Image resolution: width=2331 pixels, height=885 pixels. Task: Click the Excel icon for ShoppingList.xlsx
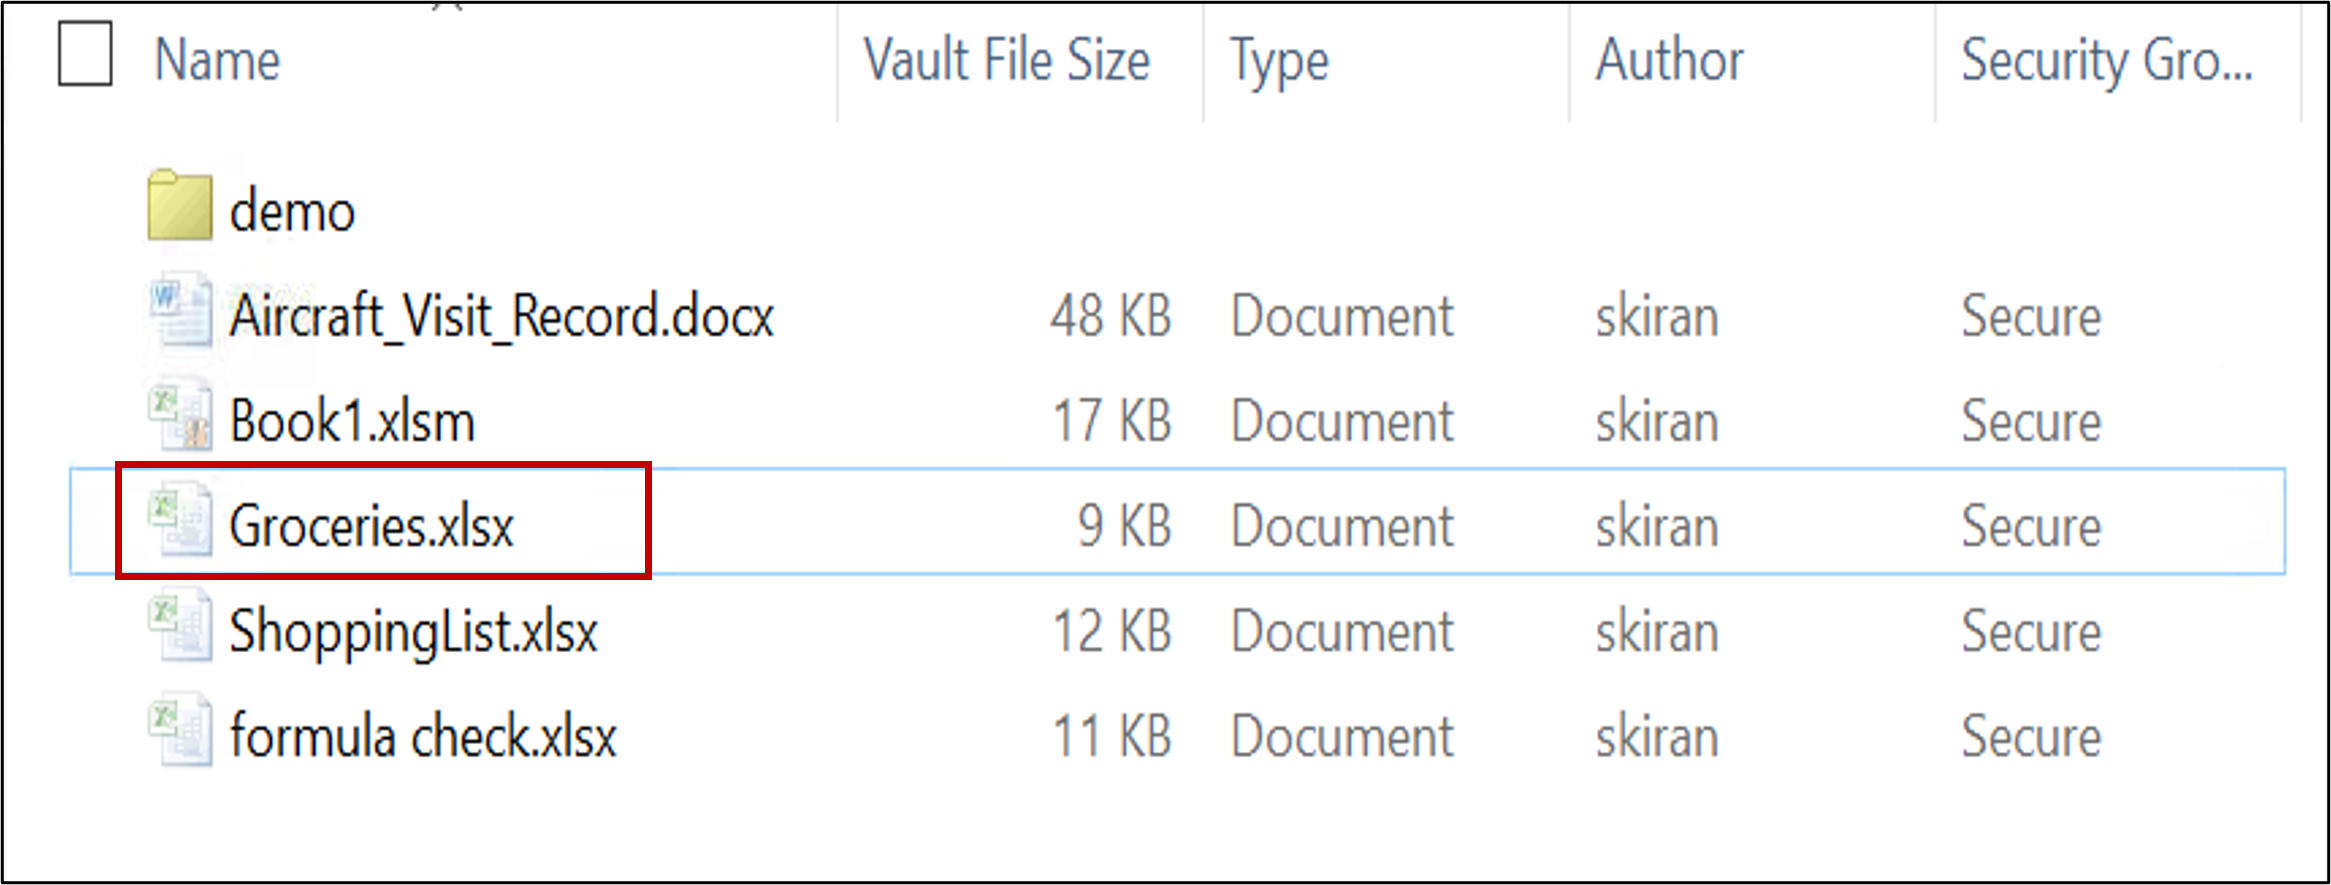[x=180, y=627]
